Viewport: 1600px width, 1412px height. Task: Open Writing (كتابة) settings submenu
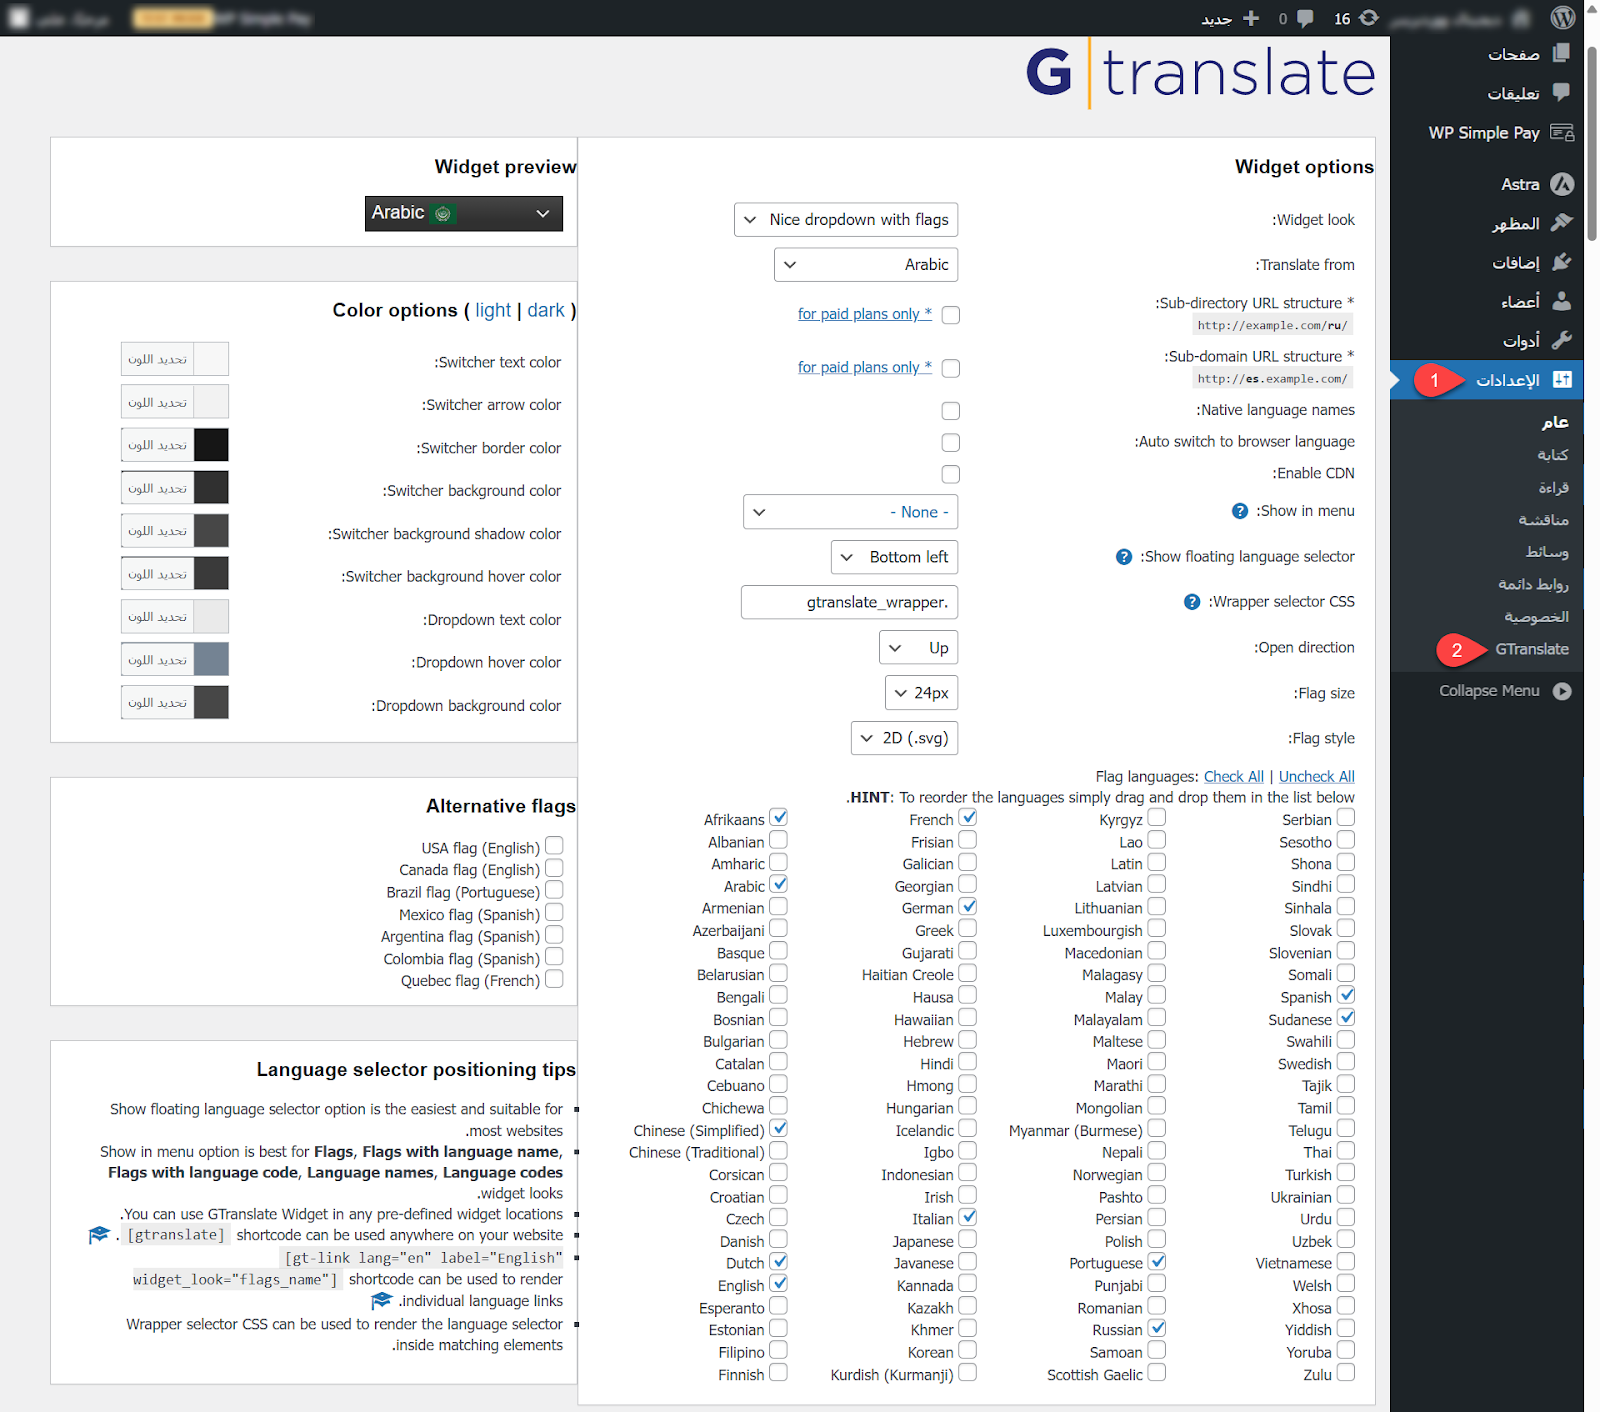[1553, 455]
